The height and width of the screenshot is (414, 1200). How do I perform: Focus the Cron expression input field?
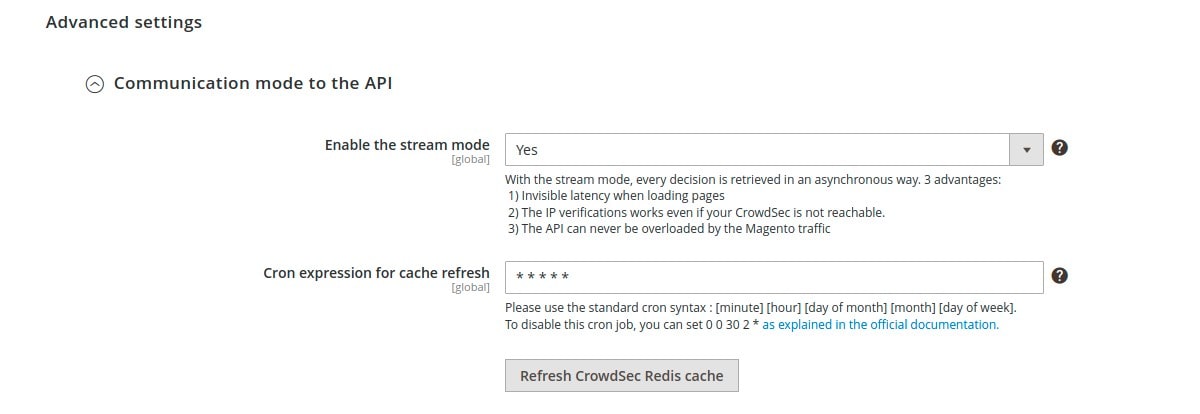click(x=774, y=277)
